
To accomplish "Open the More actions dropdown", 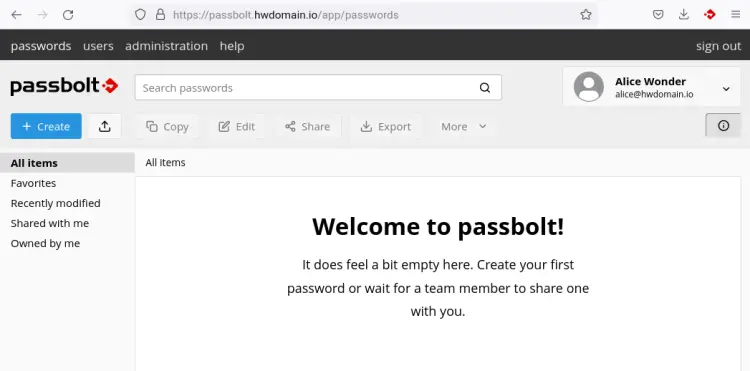I will [x=463, y=127].
